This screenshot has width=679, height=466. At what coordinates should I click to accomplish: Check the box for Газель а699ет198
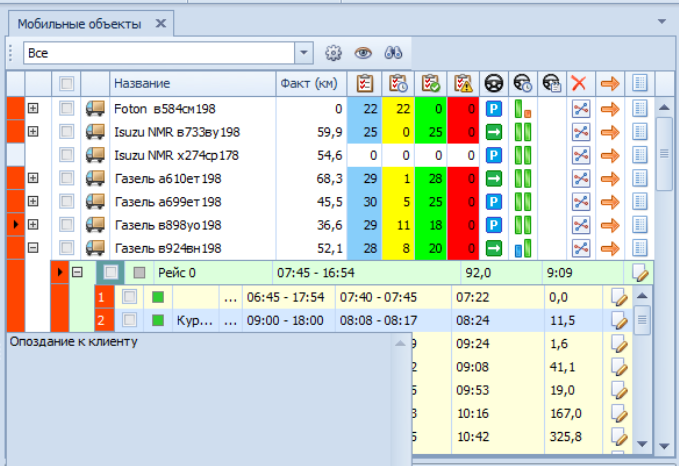[x=67, y=201]
